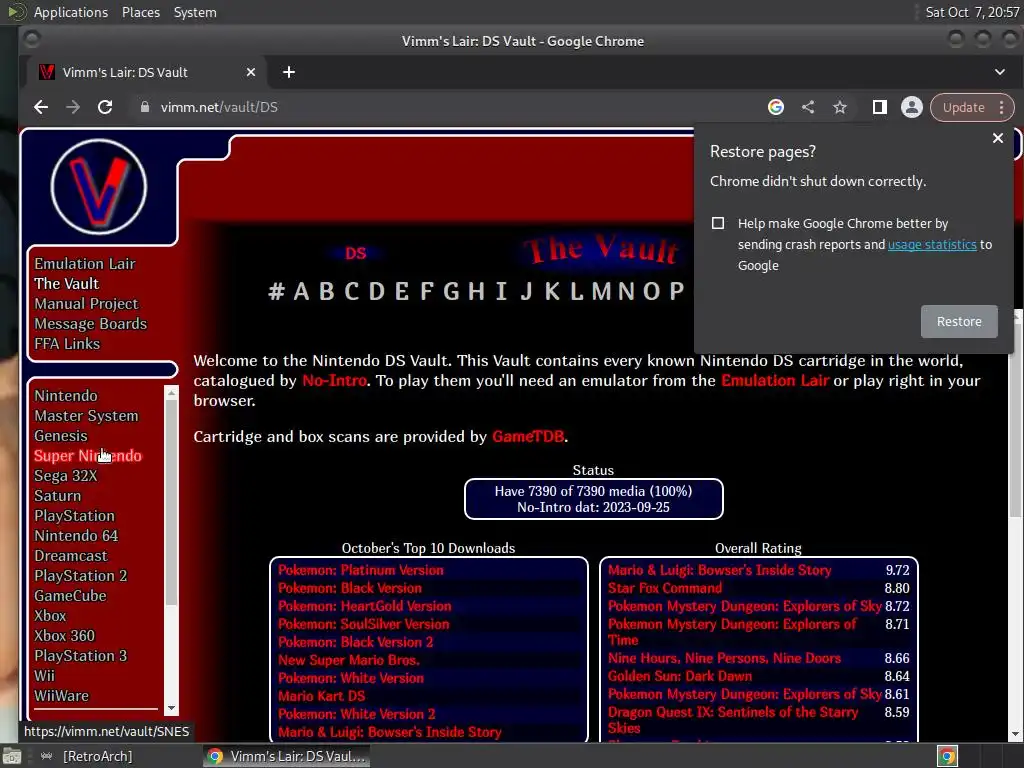Reload the page with the refresh icon
The width and height of the screenshot is (1024, 768).
click(x=104, y=107)
